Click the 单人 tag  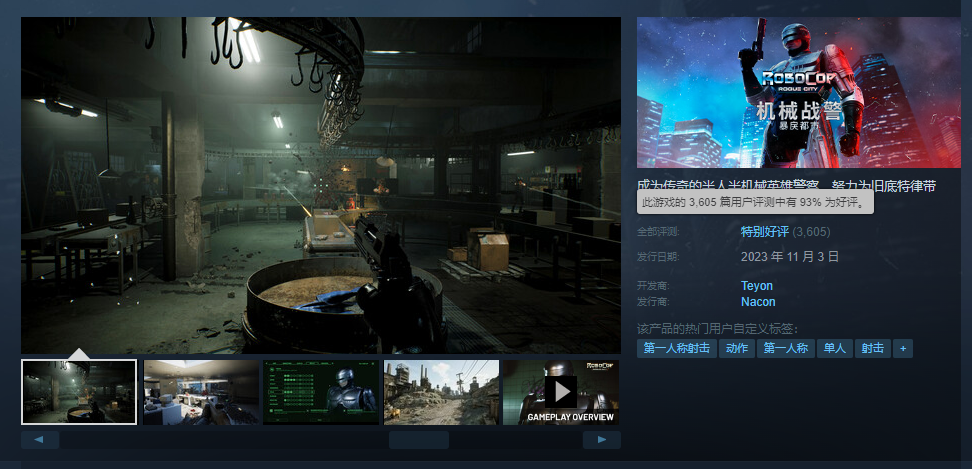834,348
